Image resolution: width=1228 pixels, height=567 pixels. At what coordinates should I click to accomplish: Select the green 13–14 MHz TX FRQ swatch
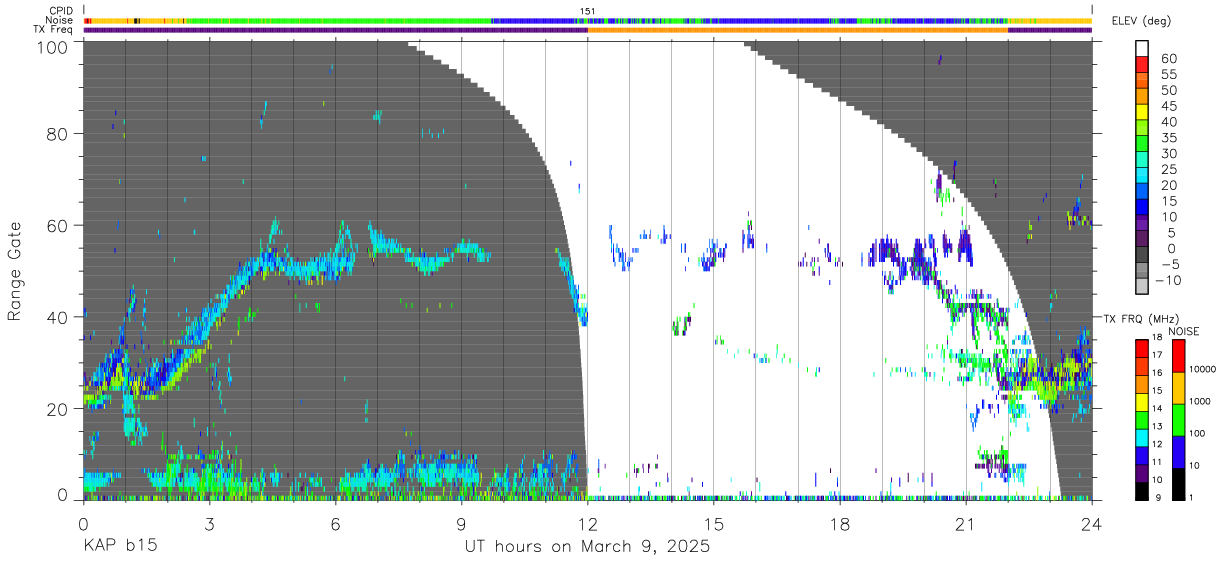(x=1142, y=418)
